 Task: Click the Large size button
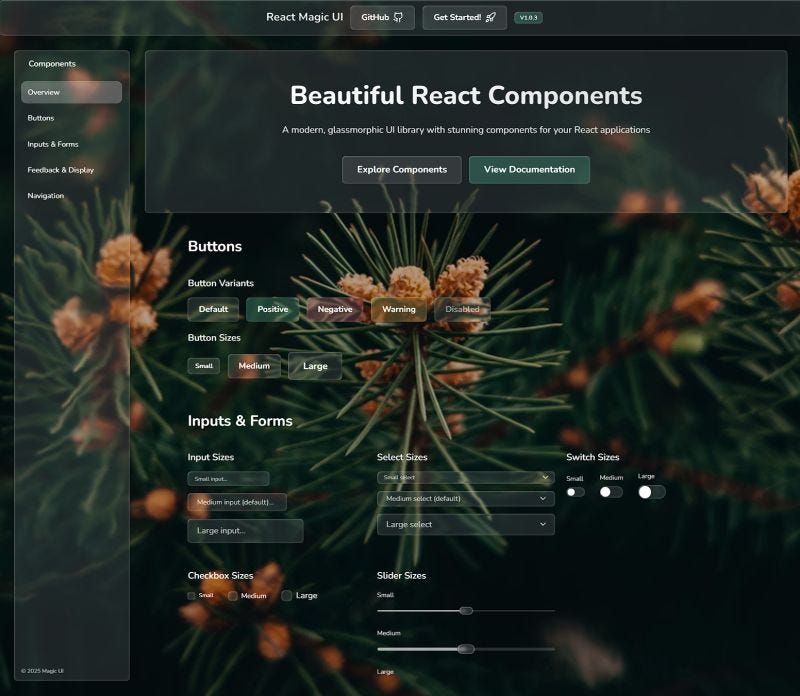315,366
